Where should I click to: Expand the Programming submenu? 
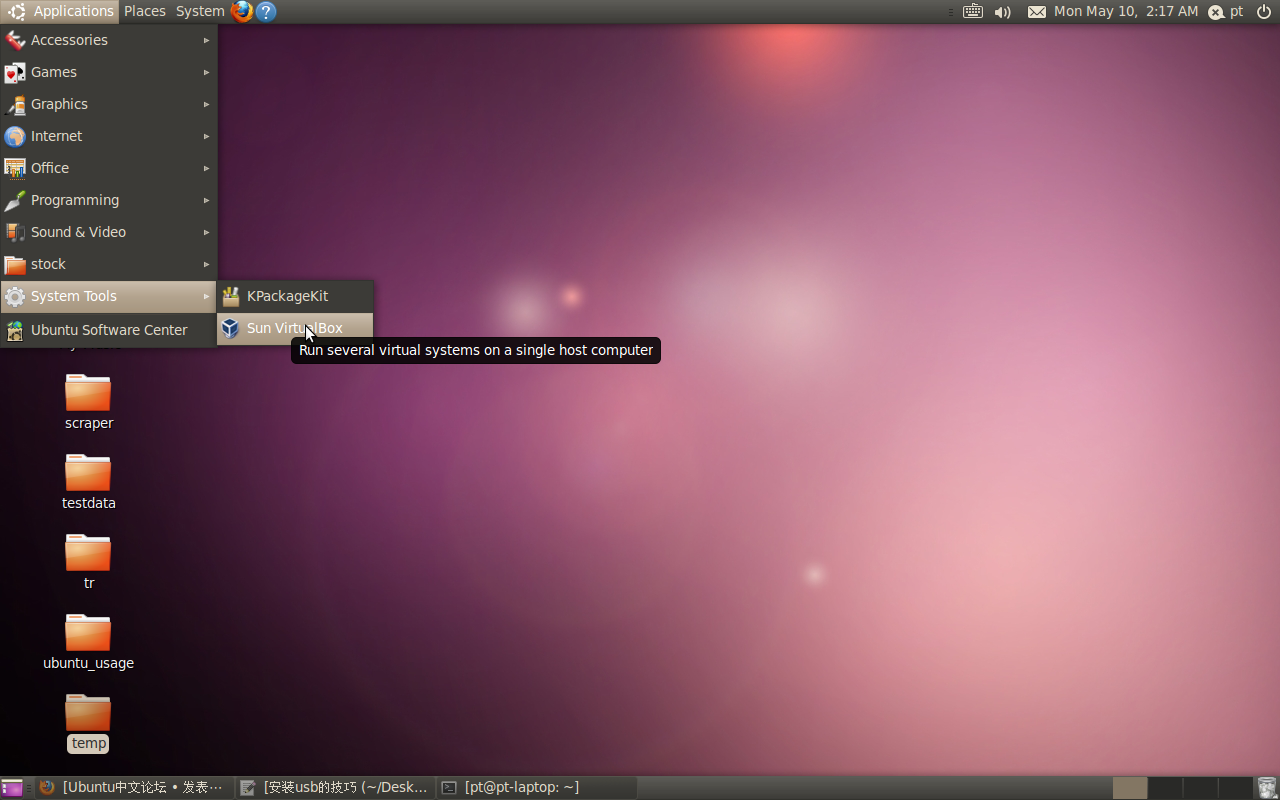[x=109, y=200]
